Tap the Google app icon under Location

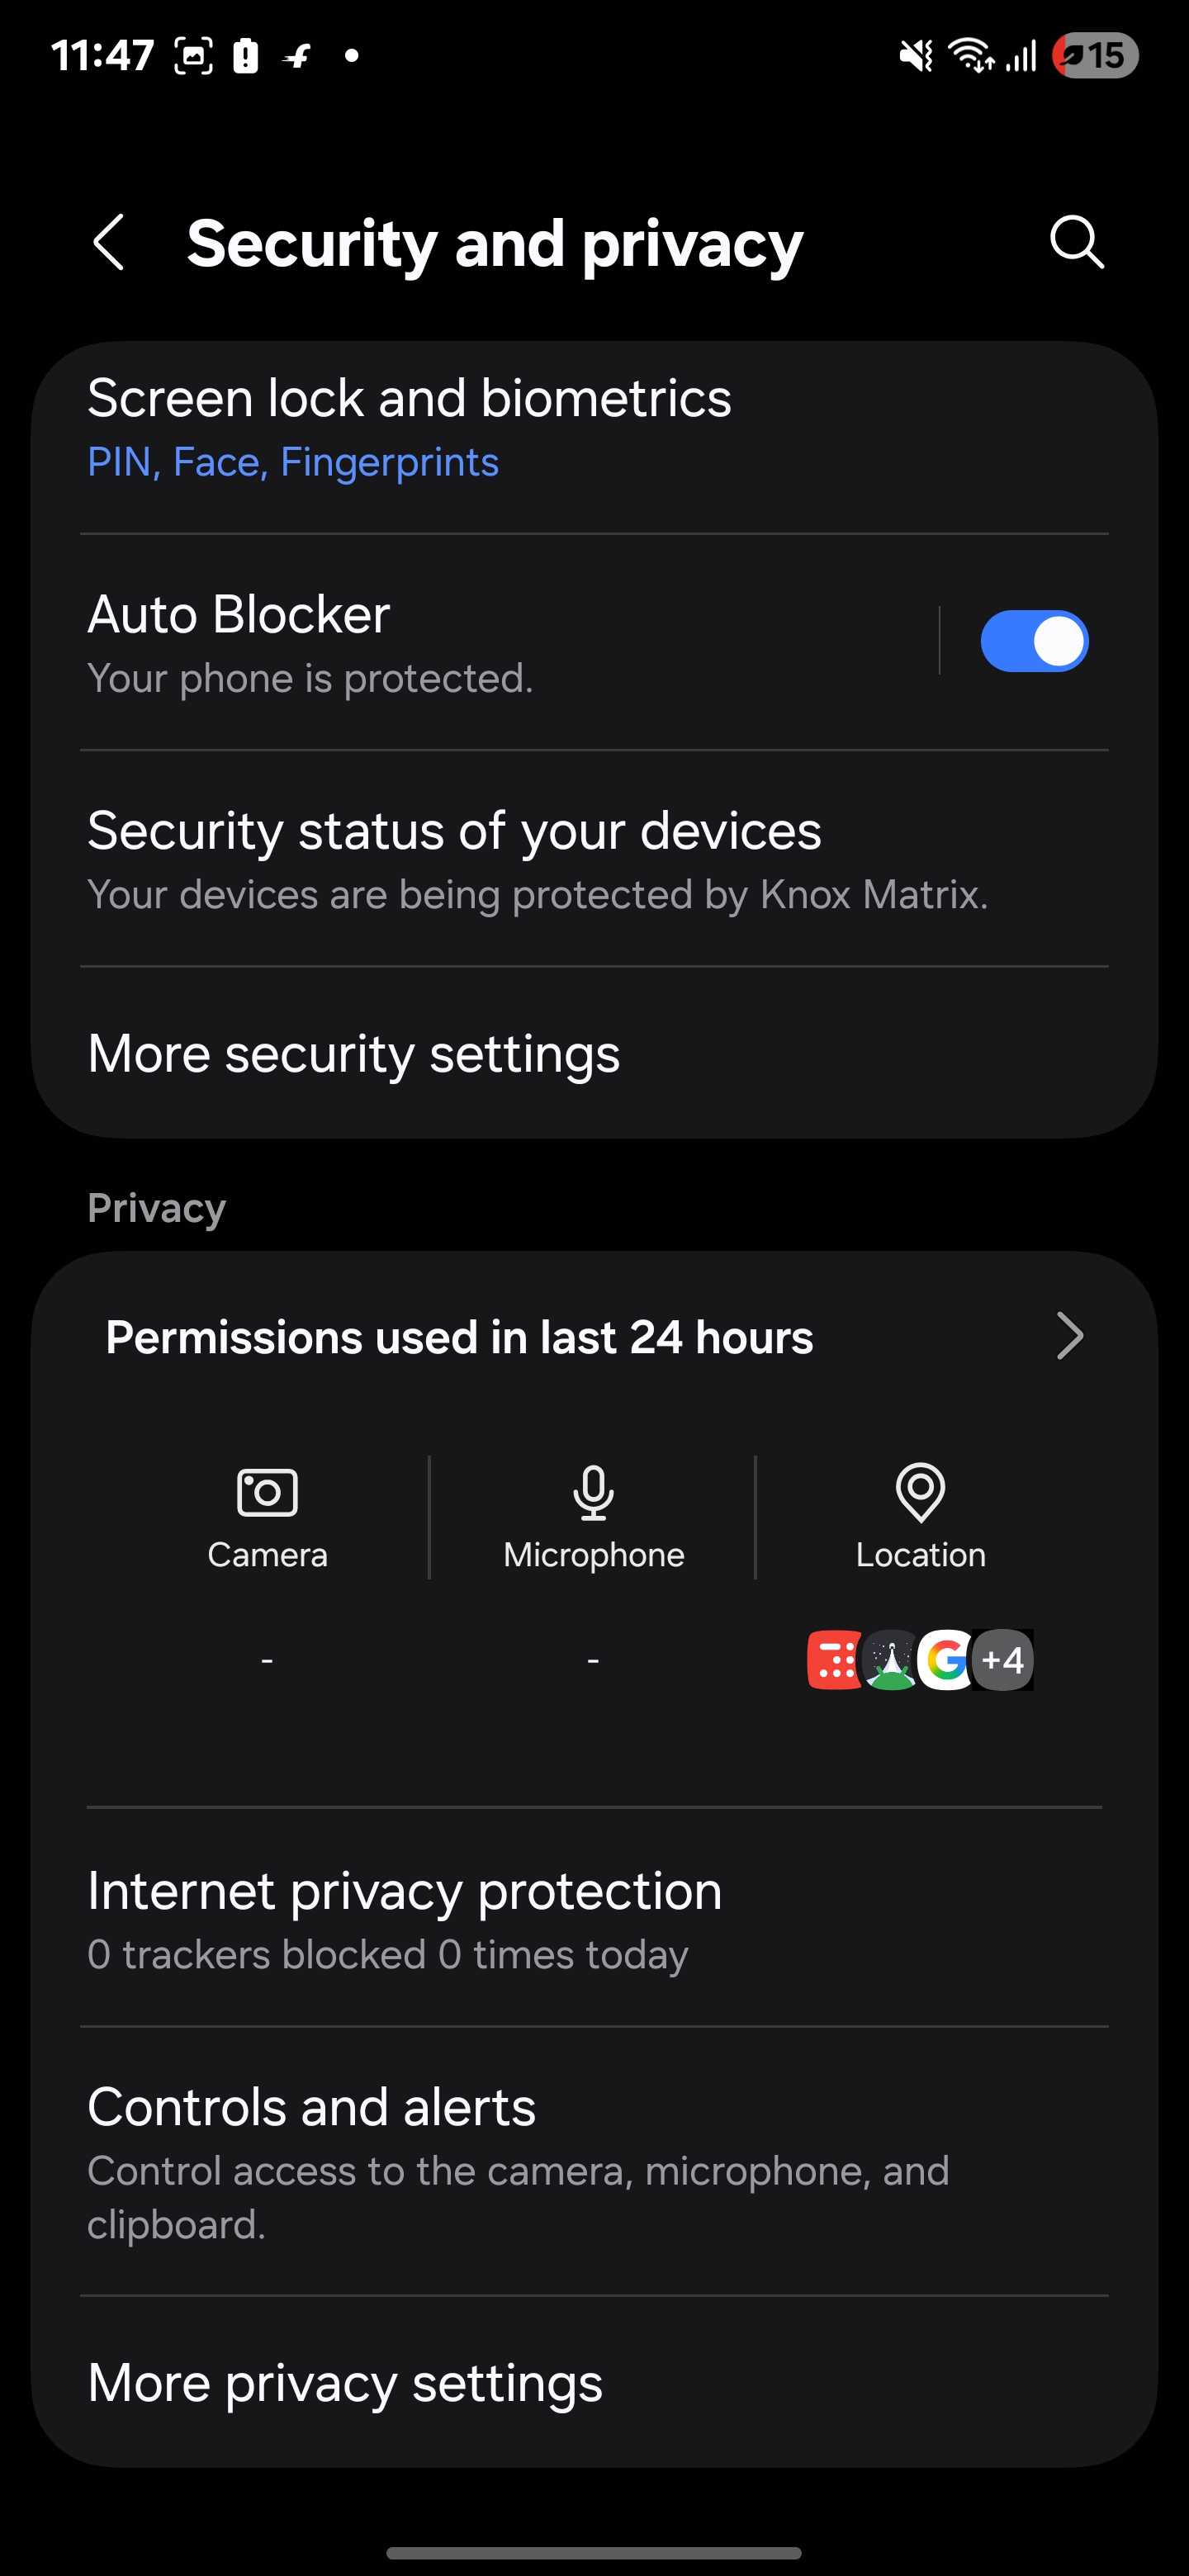[946, 1660]
